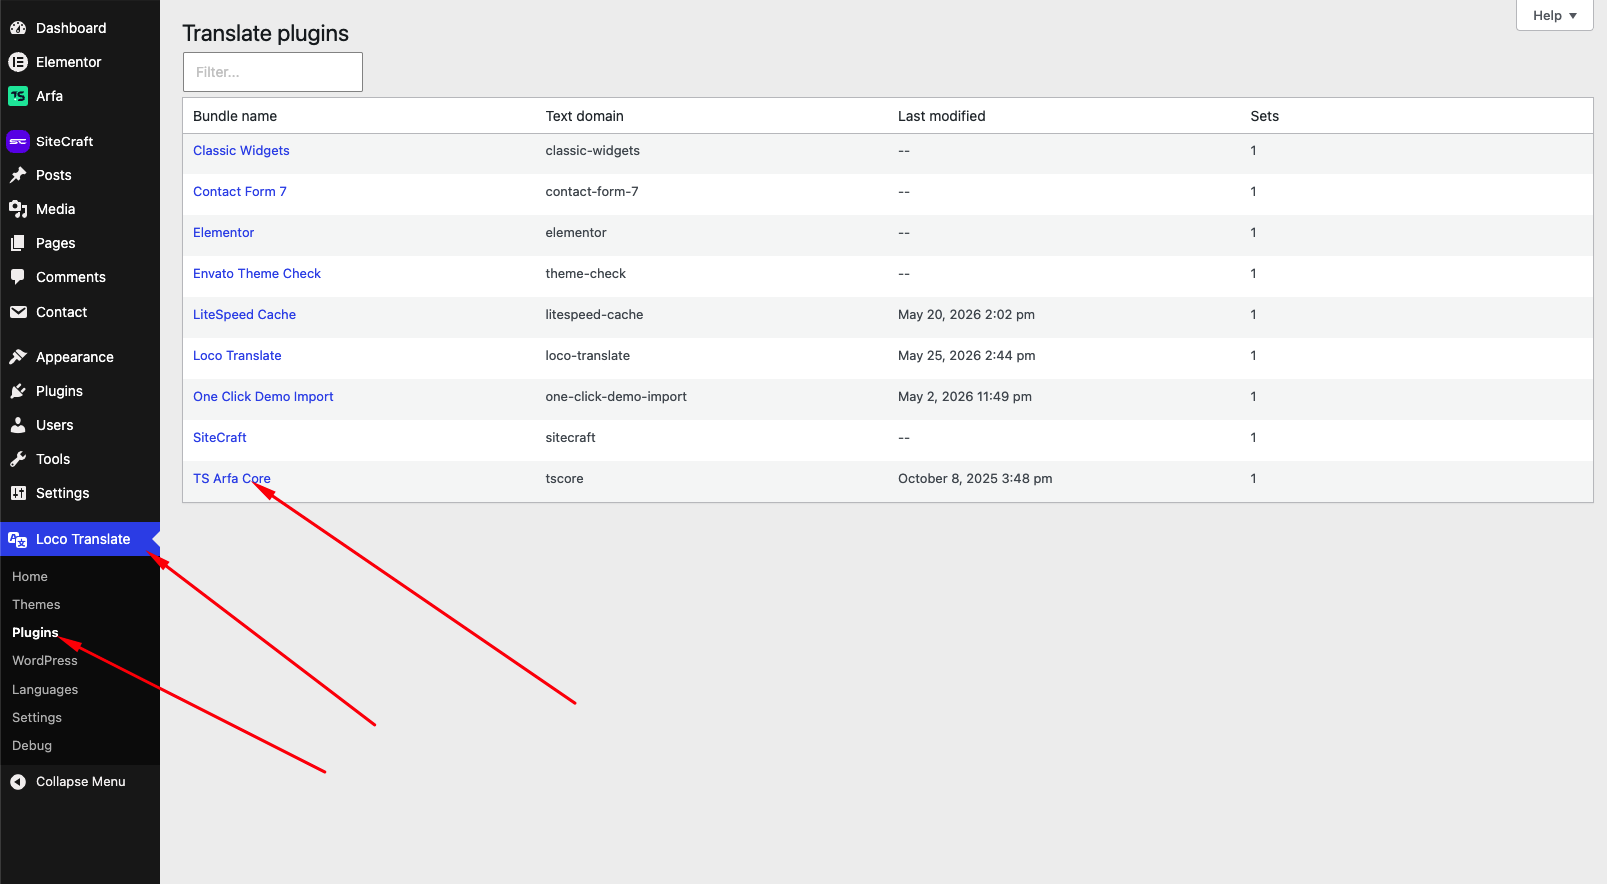This screenshot has width=1607, height=884.
Task: Click the green Arfa icon
Action: point(18,96)
